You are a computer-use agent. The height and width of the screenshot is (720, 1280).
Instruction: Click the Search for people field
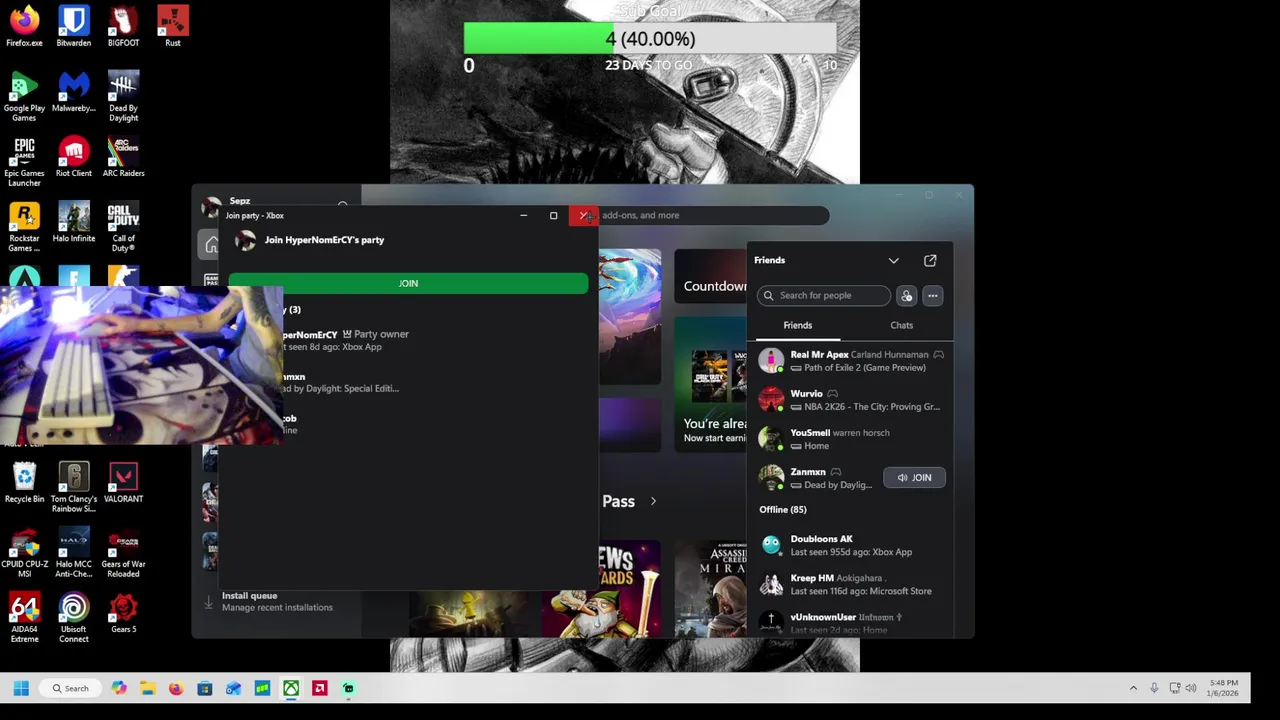coord(824,295)
